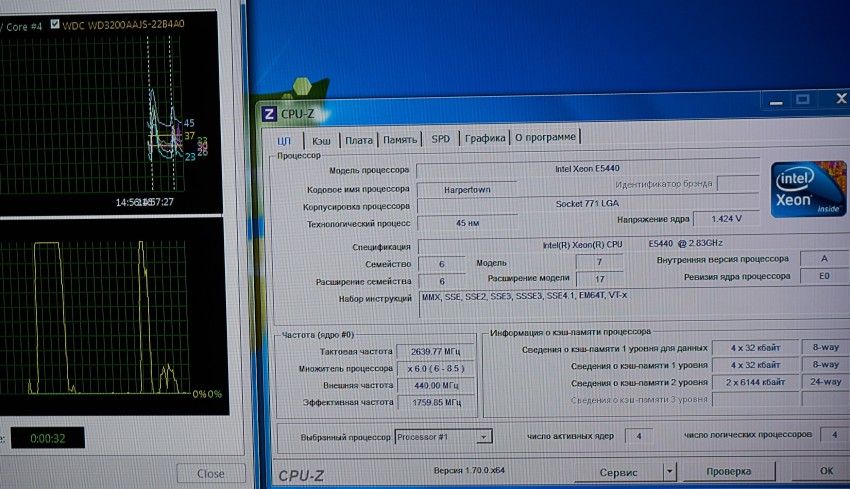Go to the SPD tab

click(440, 139)
